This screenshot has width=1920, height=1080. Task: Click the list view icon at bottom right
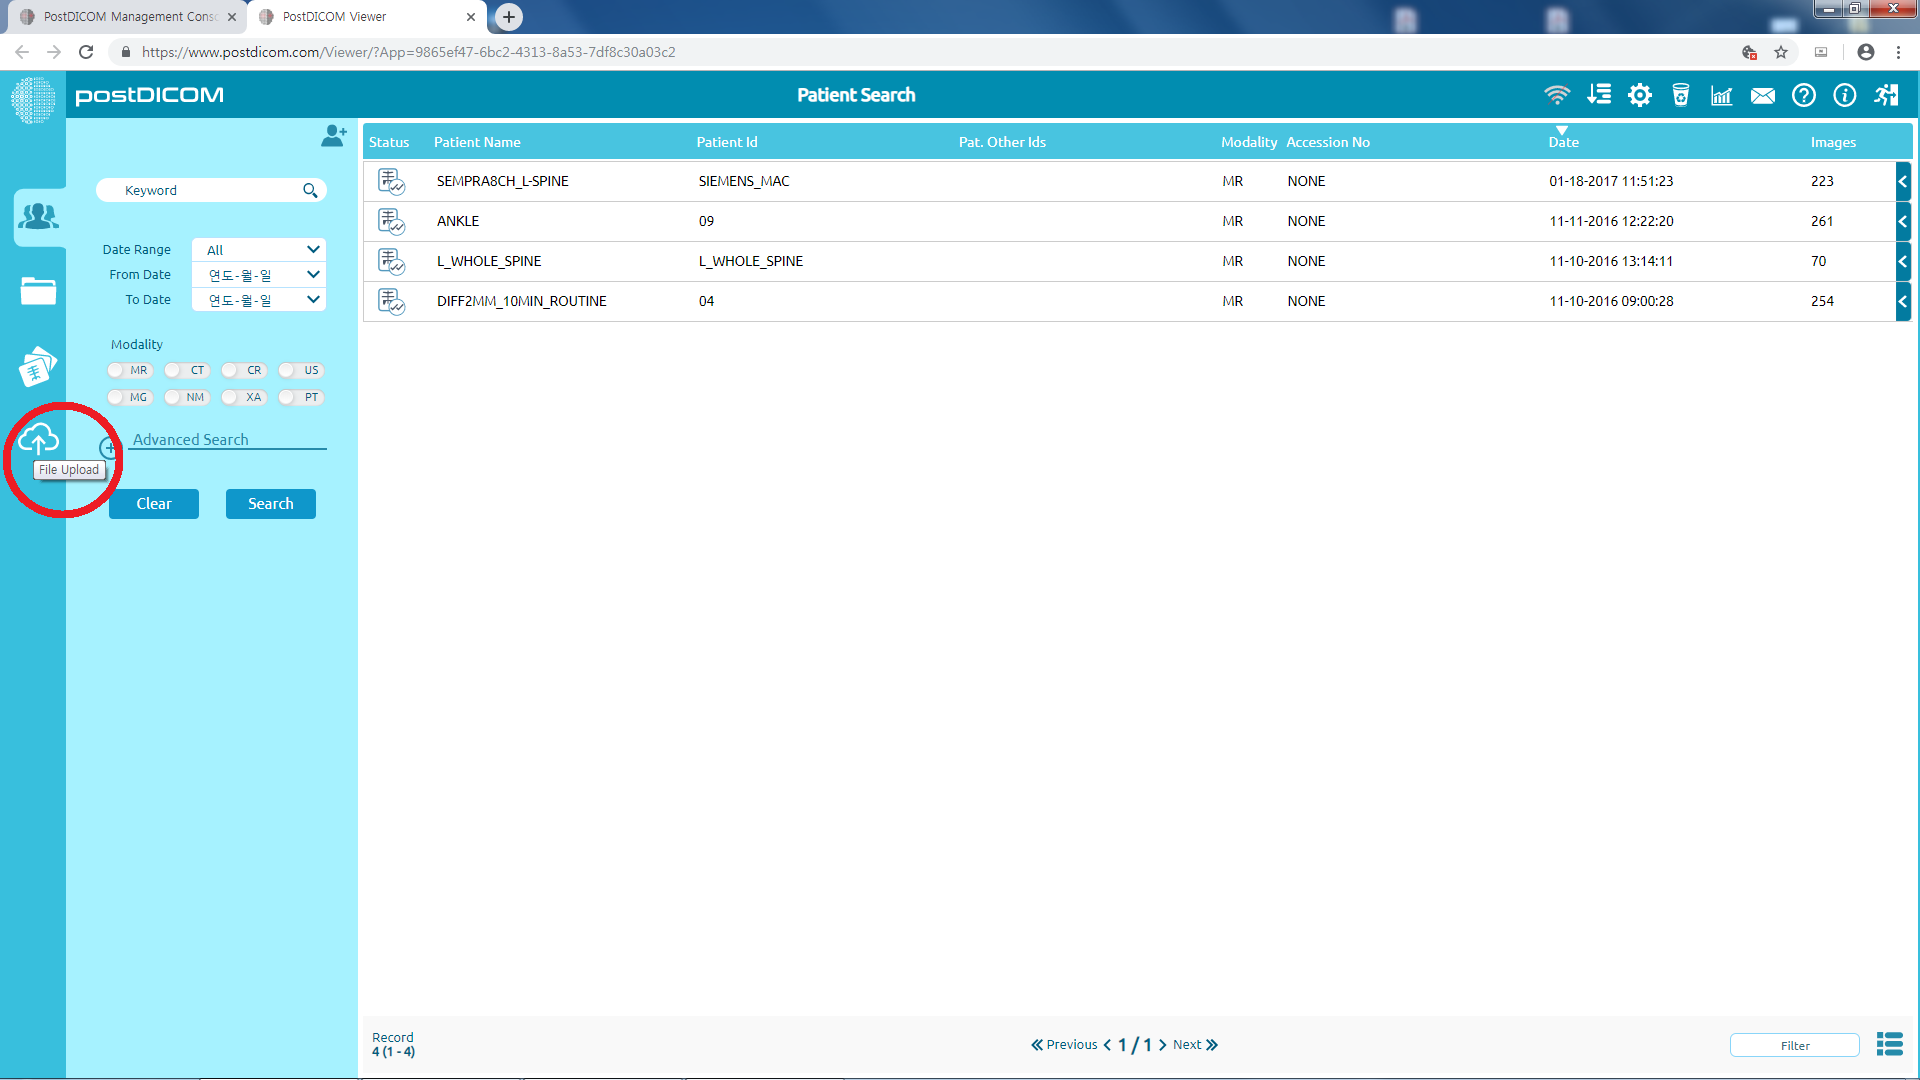click(x=1890, y=1044)
